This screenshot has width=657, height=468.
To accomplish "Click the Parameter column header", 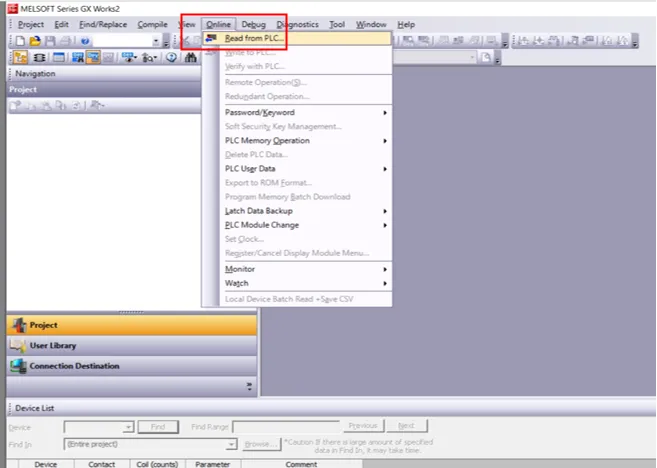I will click(x=212, y=464).
